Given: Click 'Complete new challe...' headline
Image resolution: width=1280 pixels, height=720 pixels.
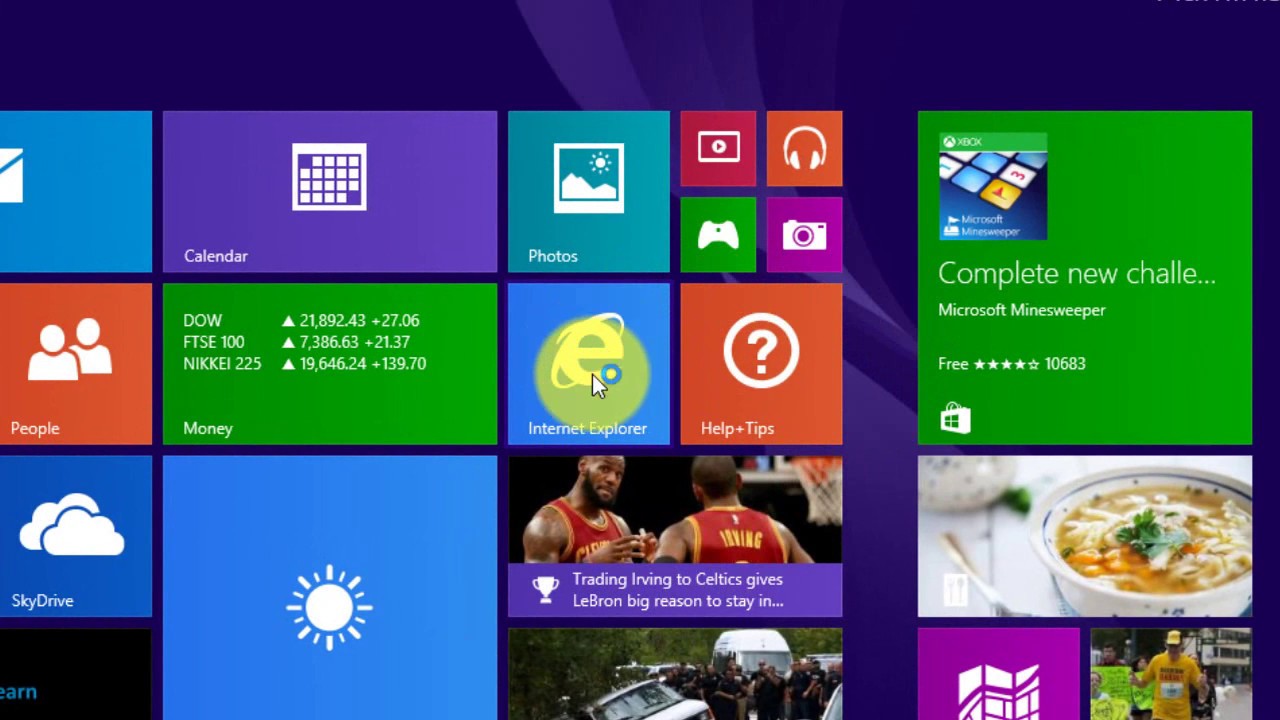Looking at the screenshot, I should [1077, 274].
